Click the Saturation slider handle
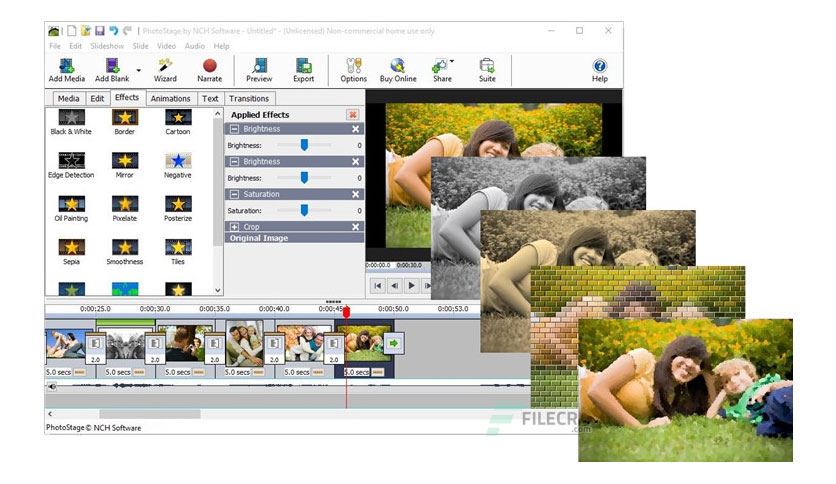 [304, 210]
